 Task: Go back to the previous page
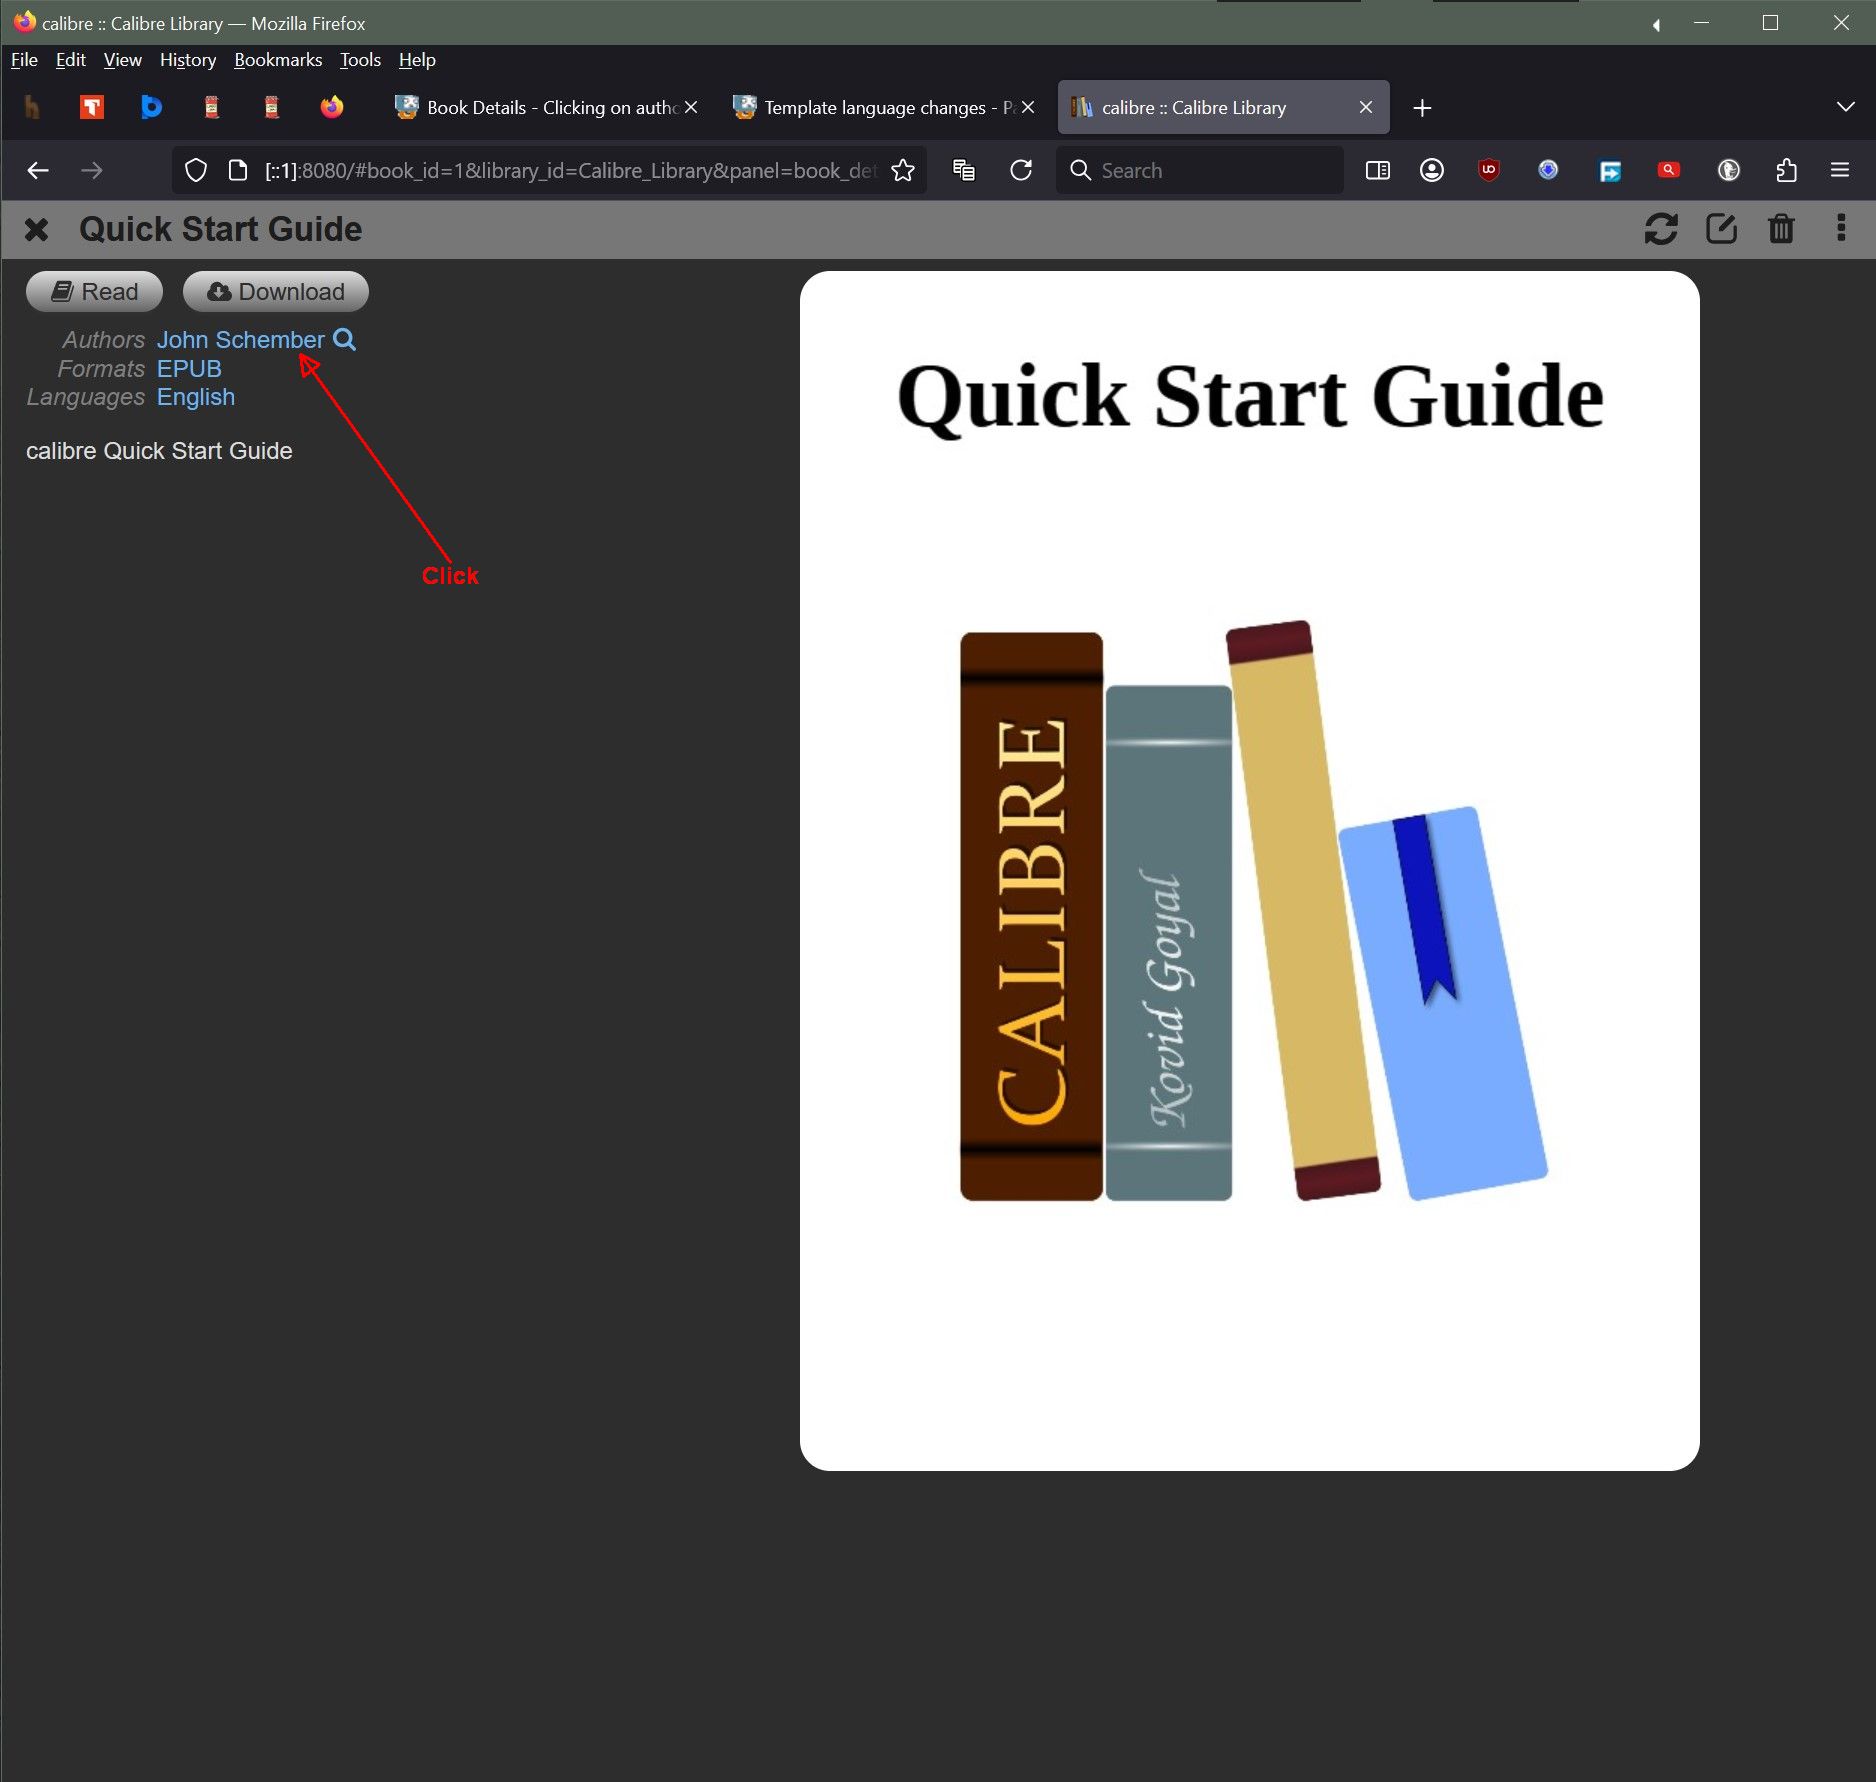point(38,171)
